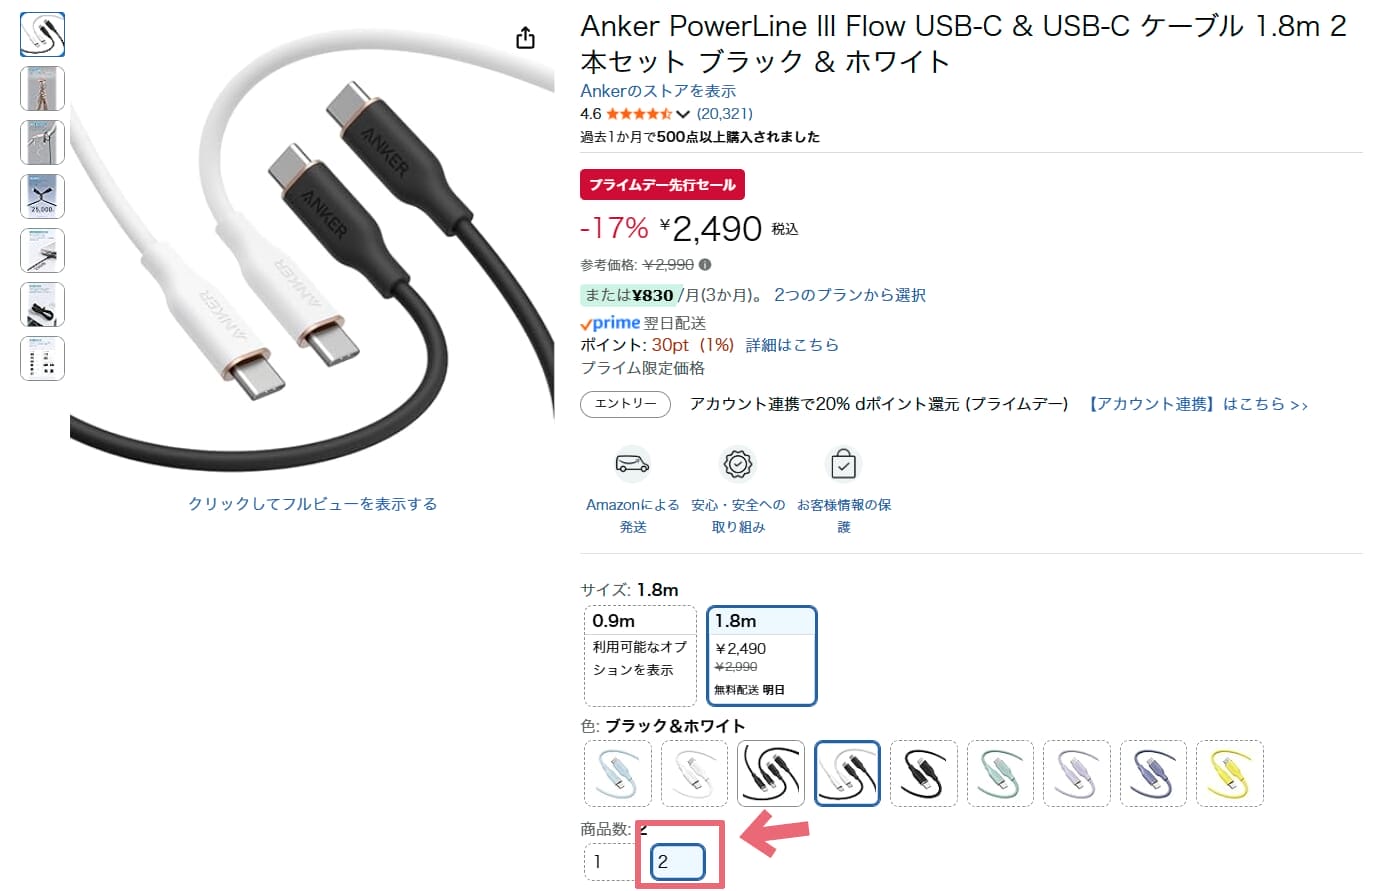Select the 1.8m size option

coord(762,655)
